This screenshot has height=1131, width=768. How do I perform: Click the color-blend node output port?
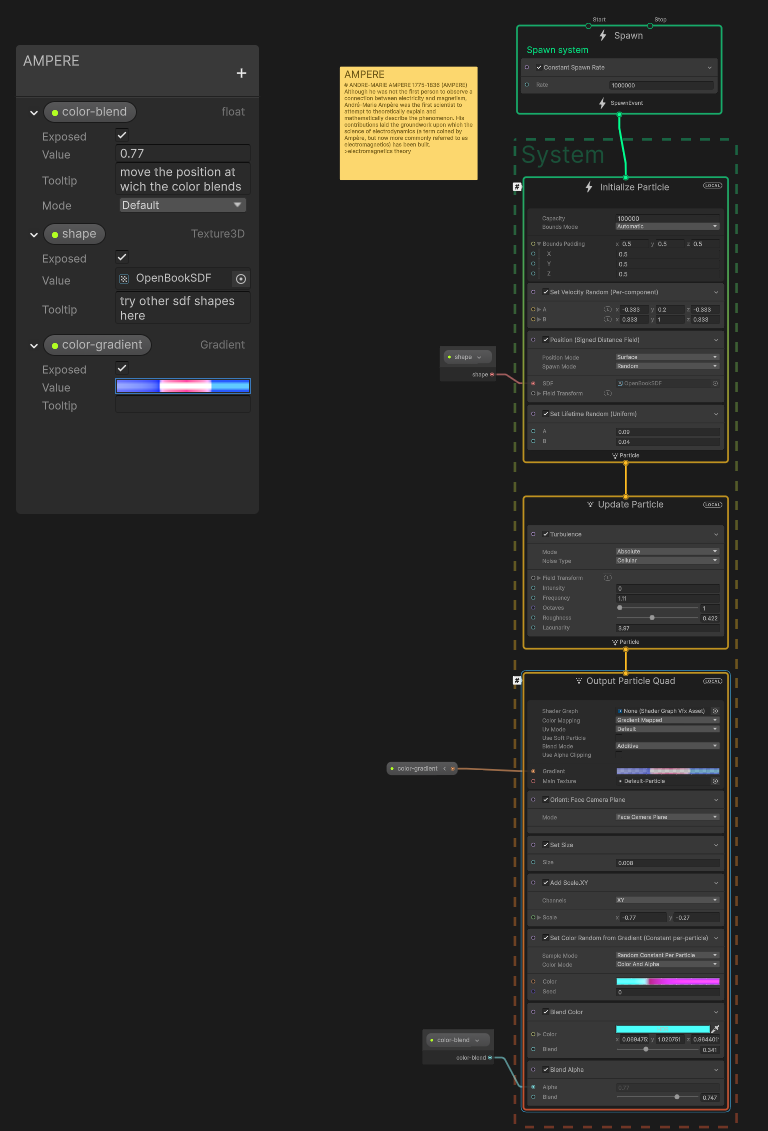click(490, 1057)
